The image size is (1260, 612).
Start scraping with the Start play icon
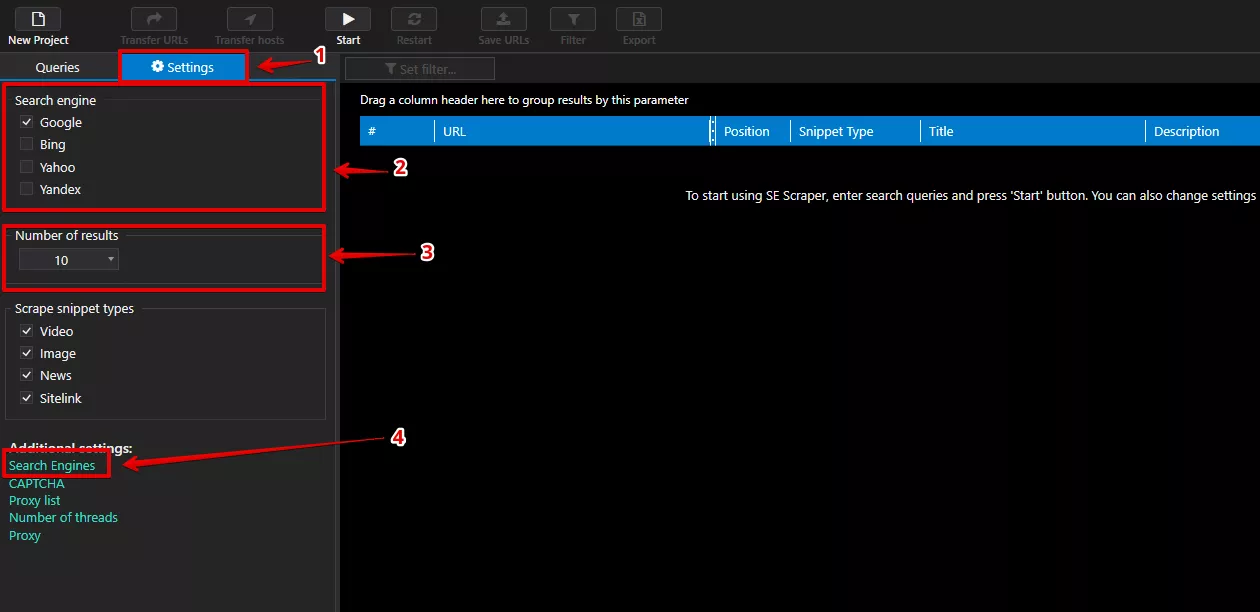[x=348, y=19]
